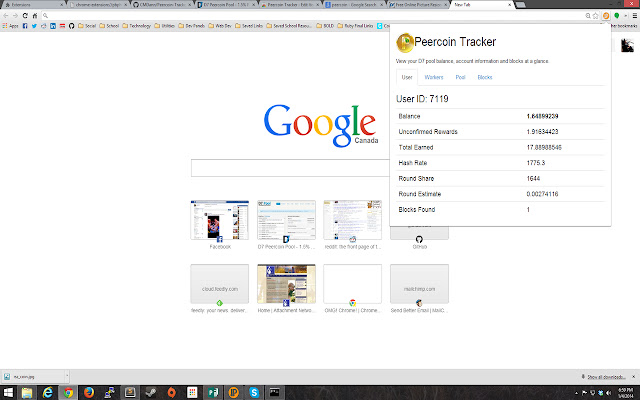Image resolution: width=640 pixels, height=400 pixels.
Task: Open the School bookmarks folder
Action: [109, 26]
